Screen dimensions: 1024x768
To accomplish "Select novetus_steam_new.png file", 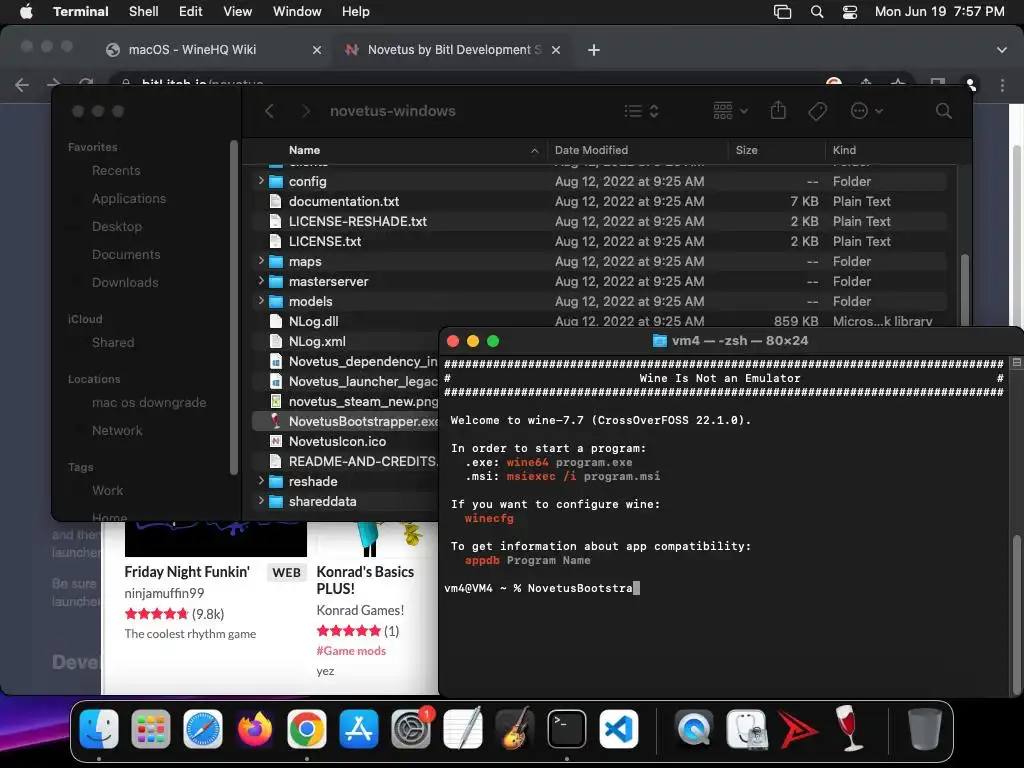I will click(x=363, y=401).
